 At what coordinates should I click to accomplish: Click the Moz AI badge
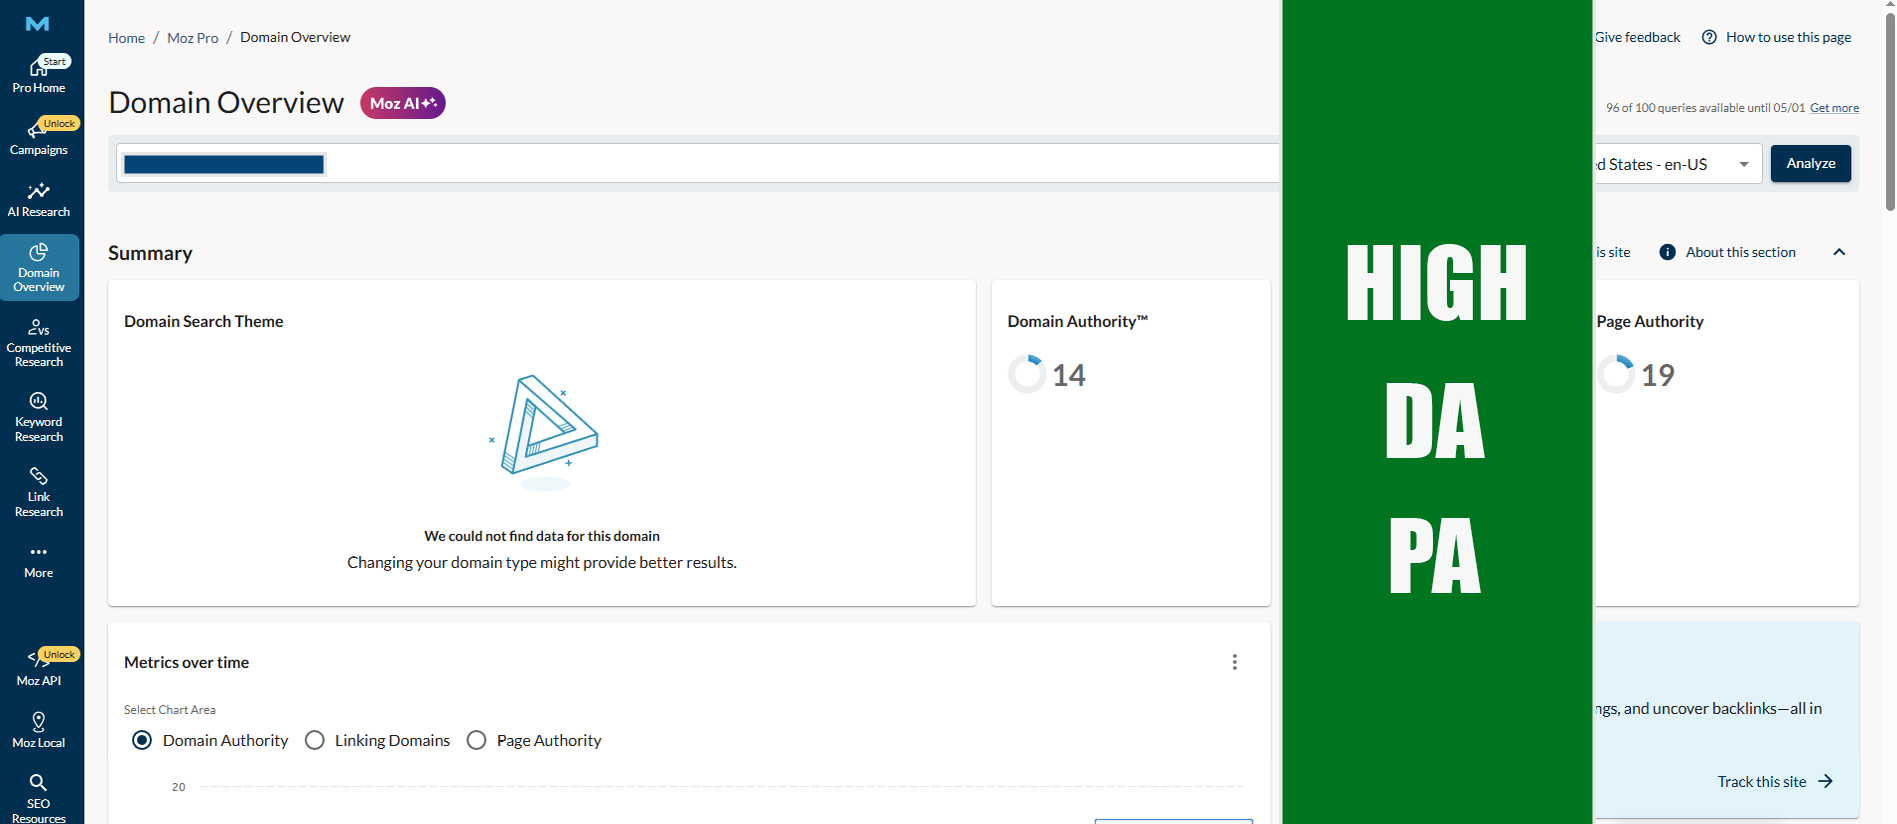(x=403, y=103)
